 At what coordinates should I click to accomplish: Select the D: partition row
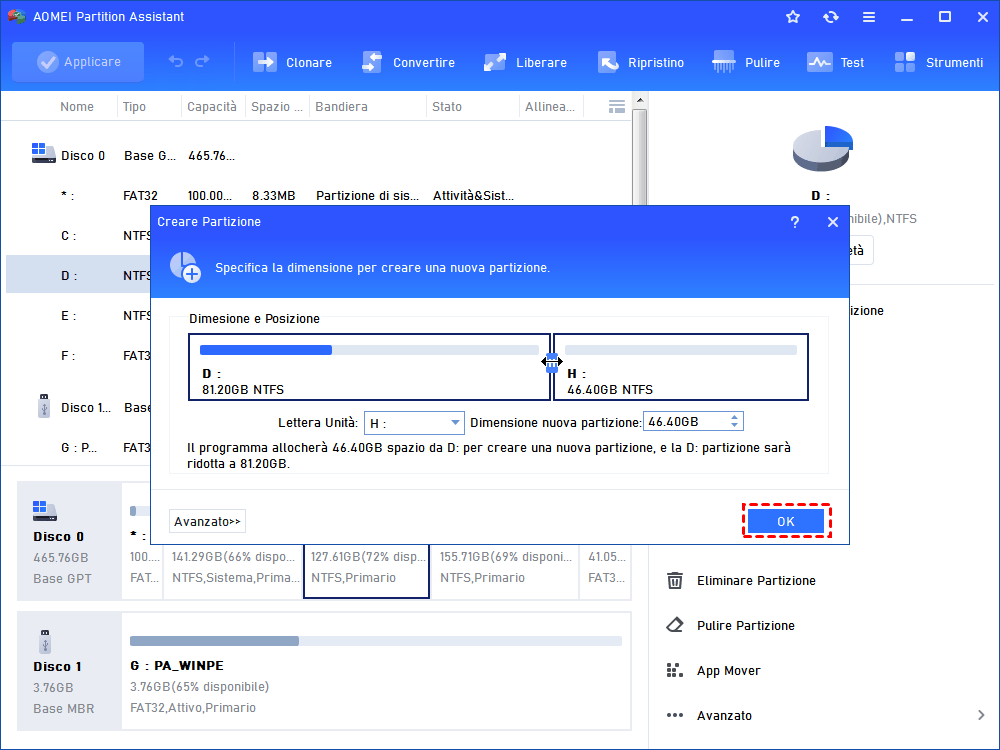tap(78, 275)
